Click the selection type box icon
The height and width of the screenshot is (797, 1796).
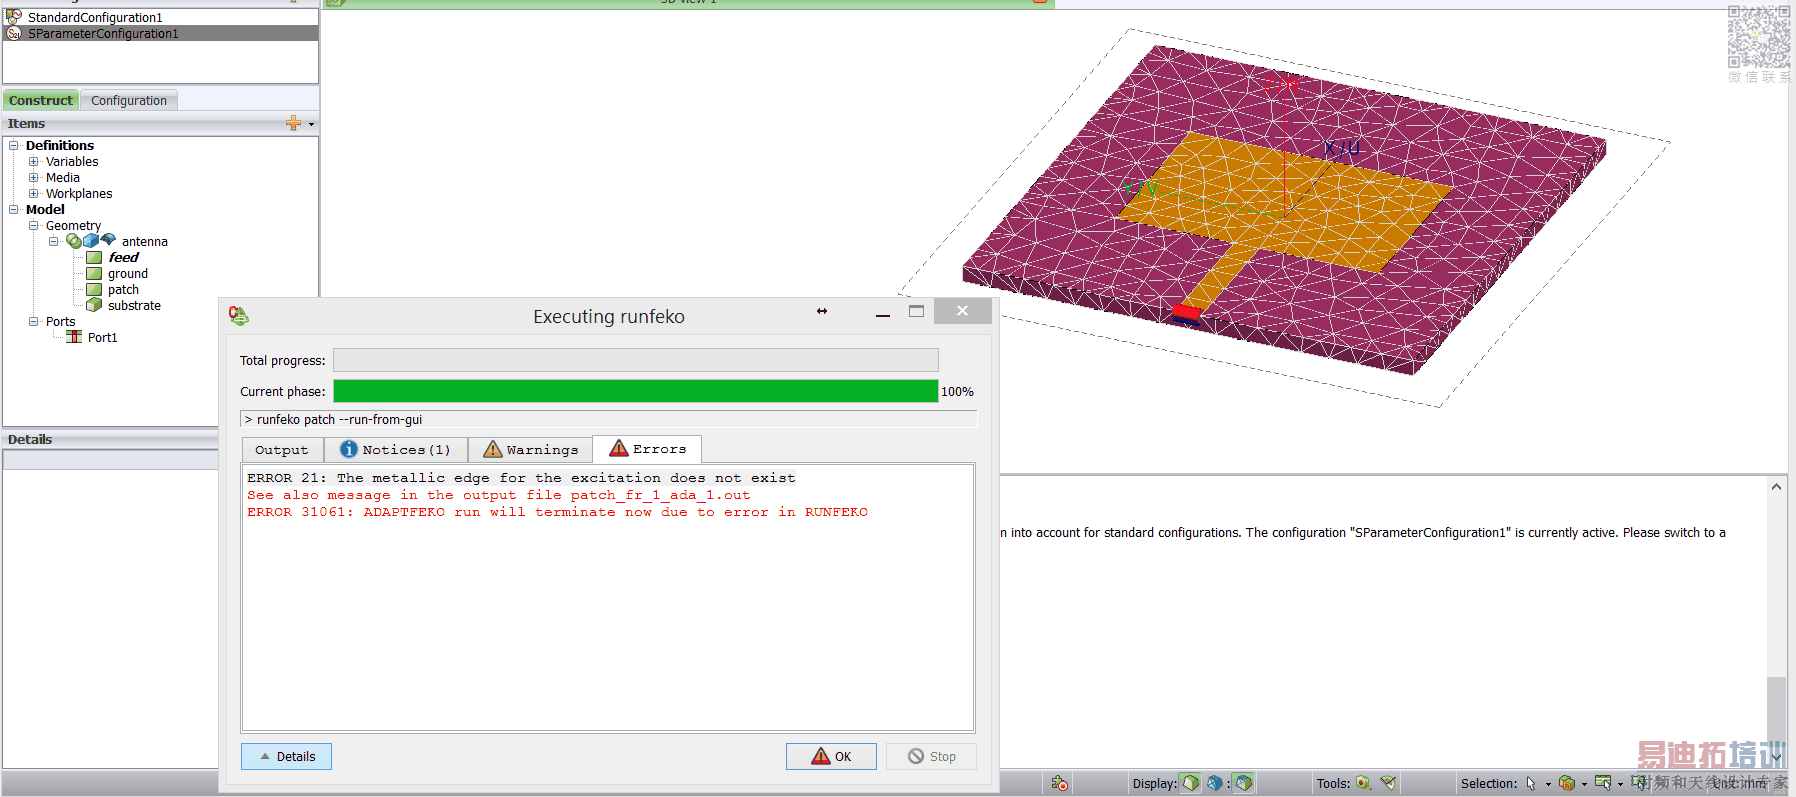(x=1567, y=783)
